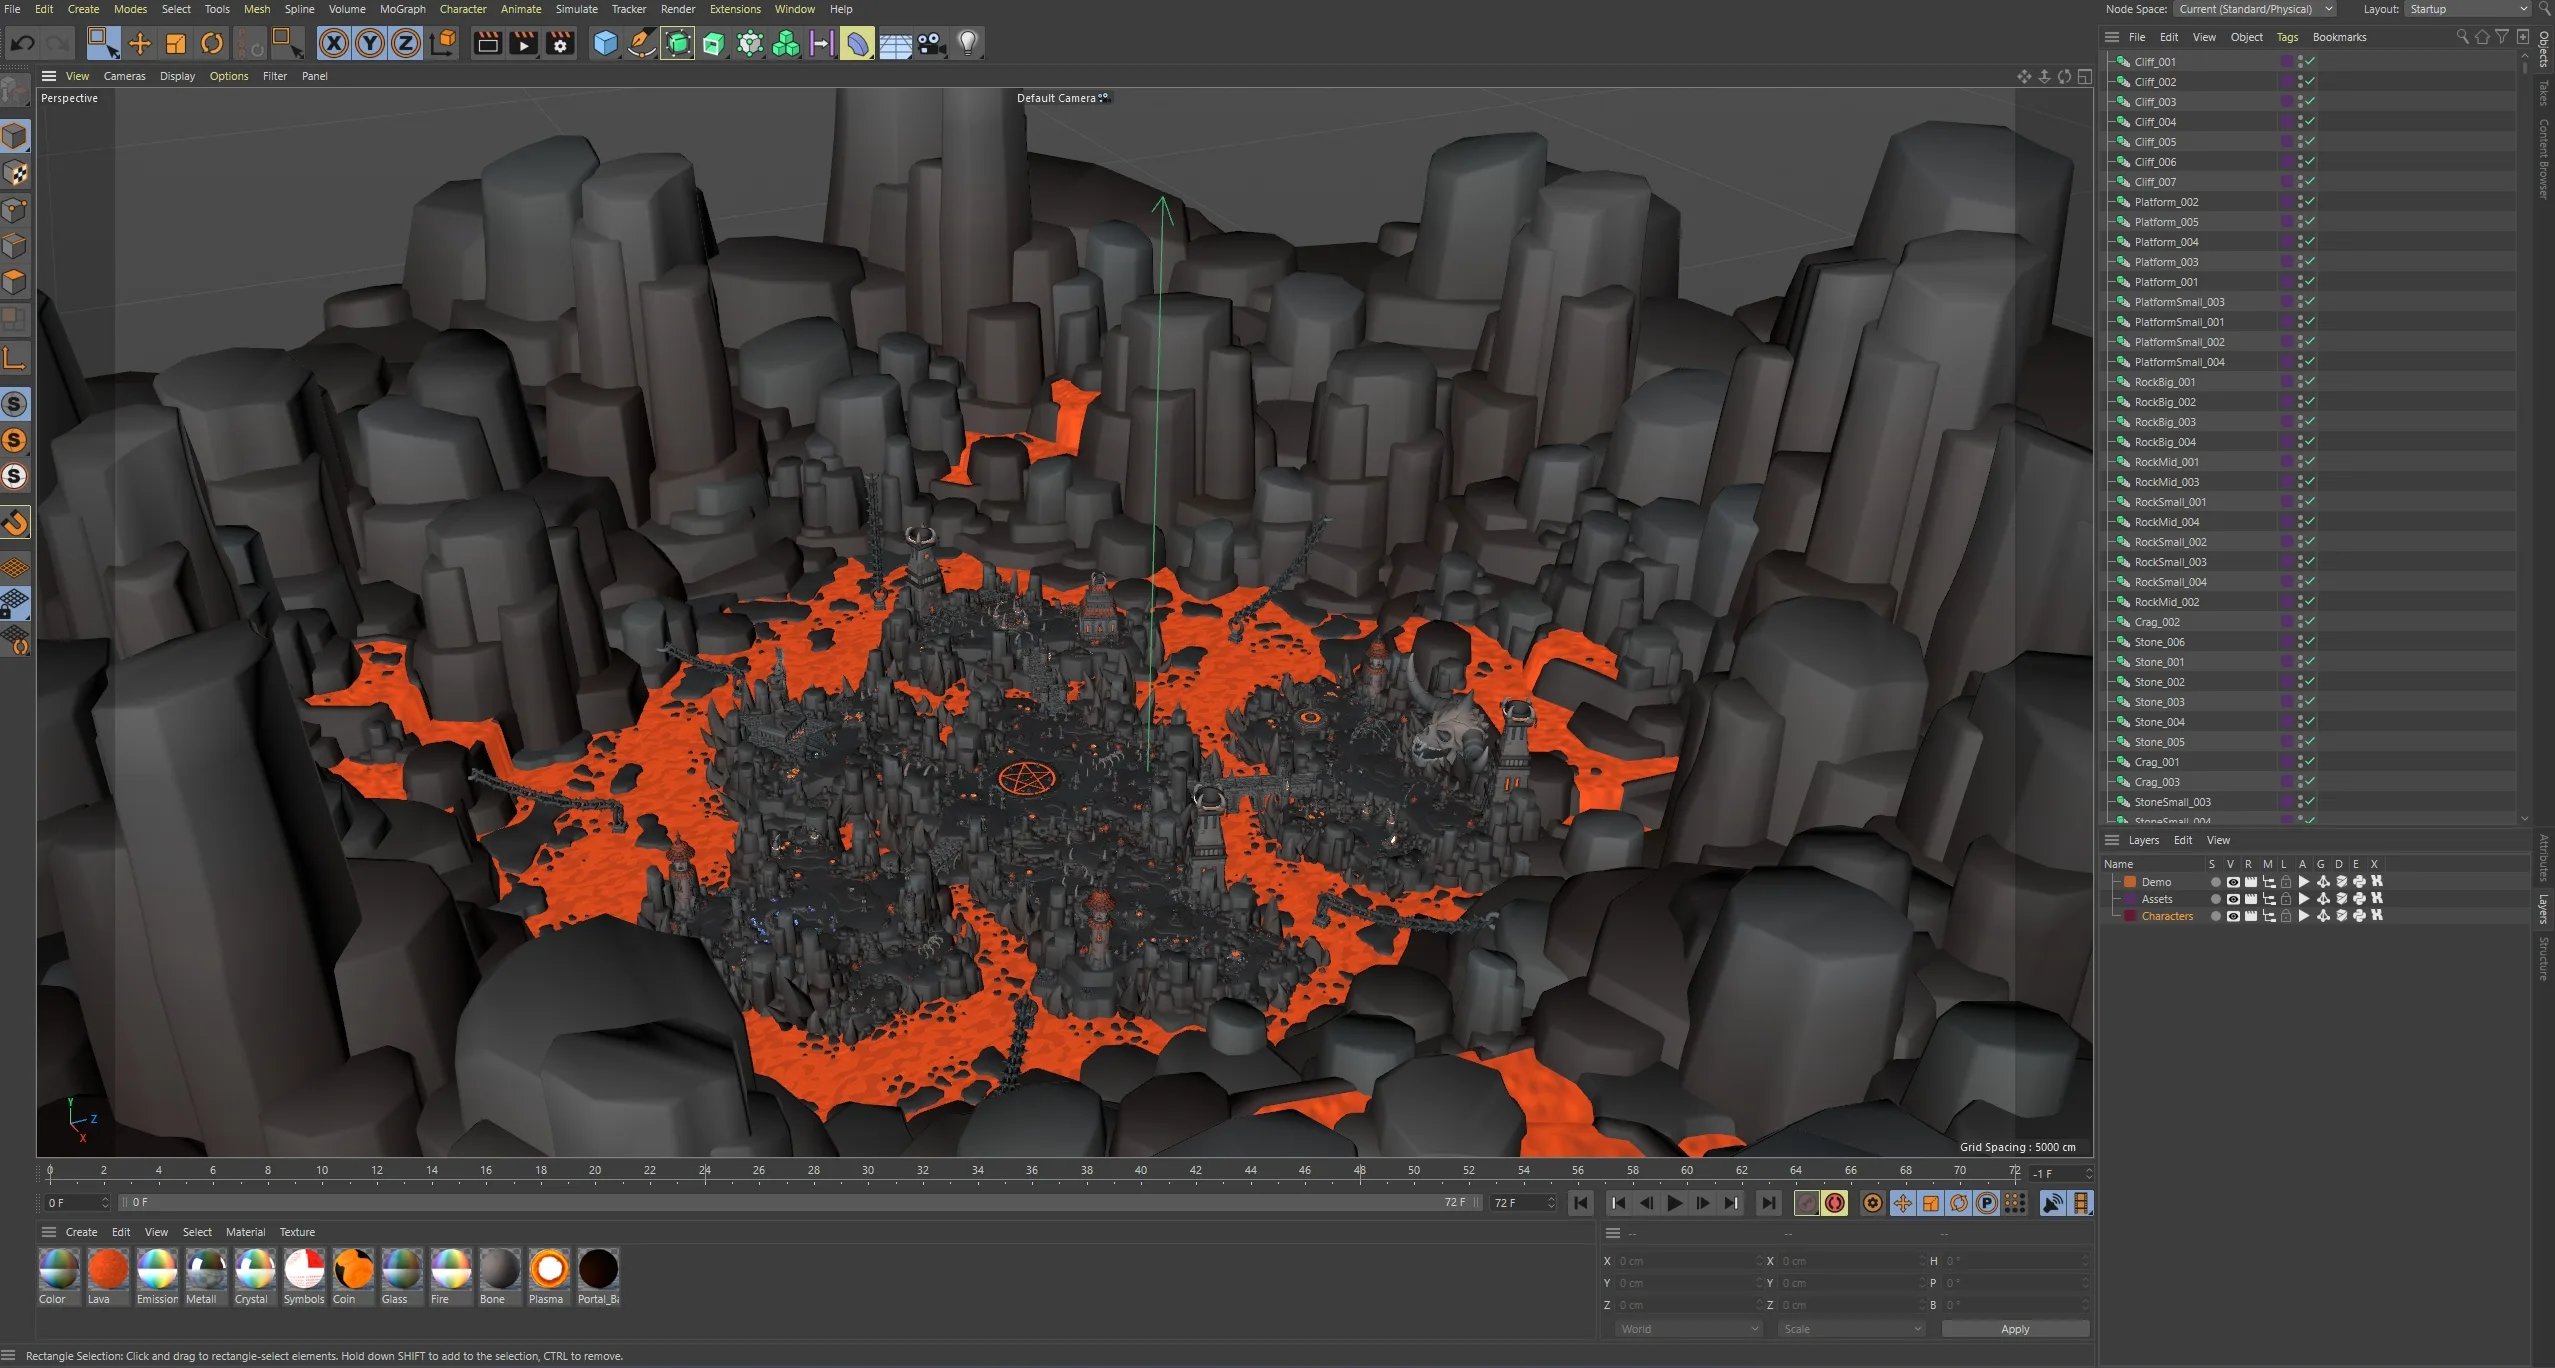Click the Cube primitive icon
Screen dimensions: 2555x1368
coord(605,43)
